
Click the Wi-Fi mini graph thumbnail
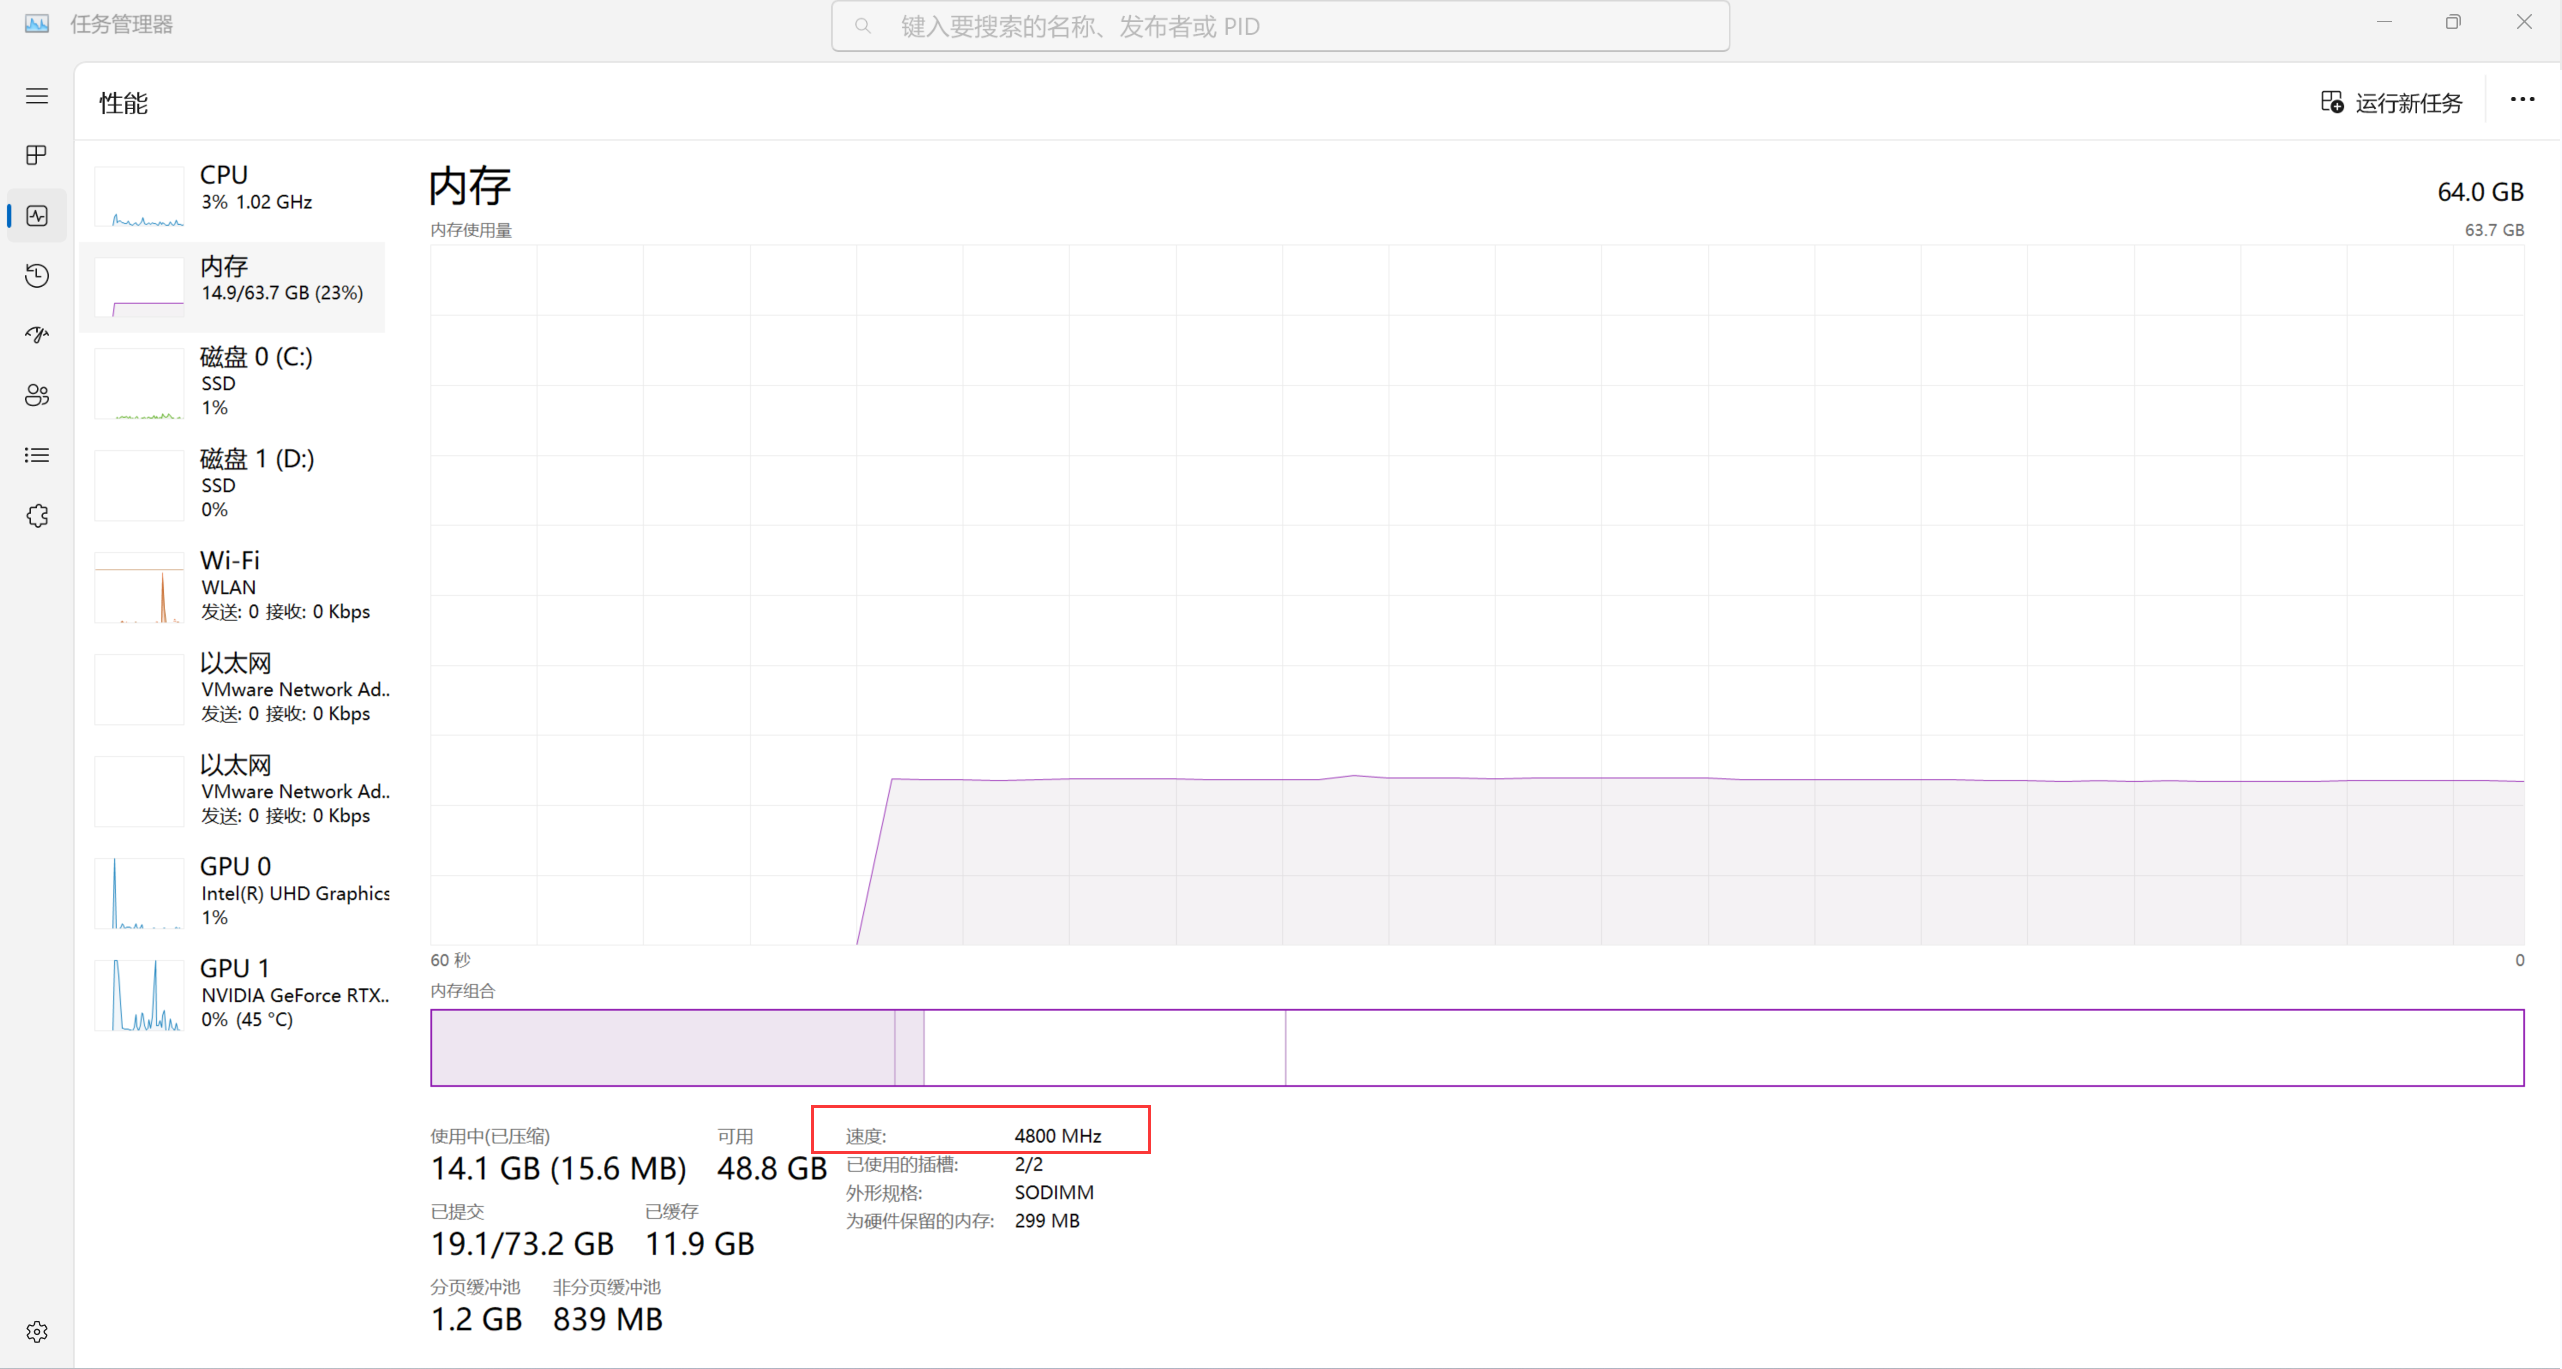click(139, 588)
